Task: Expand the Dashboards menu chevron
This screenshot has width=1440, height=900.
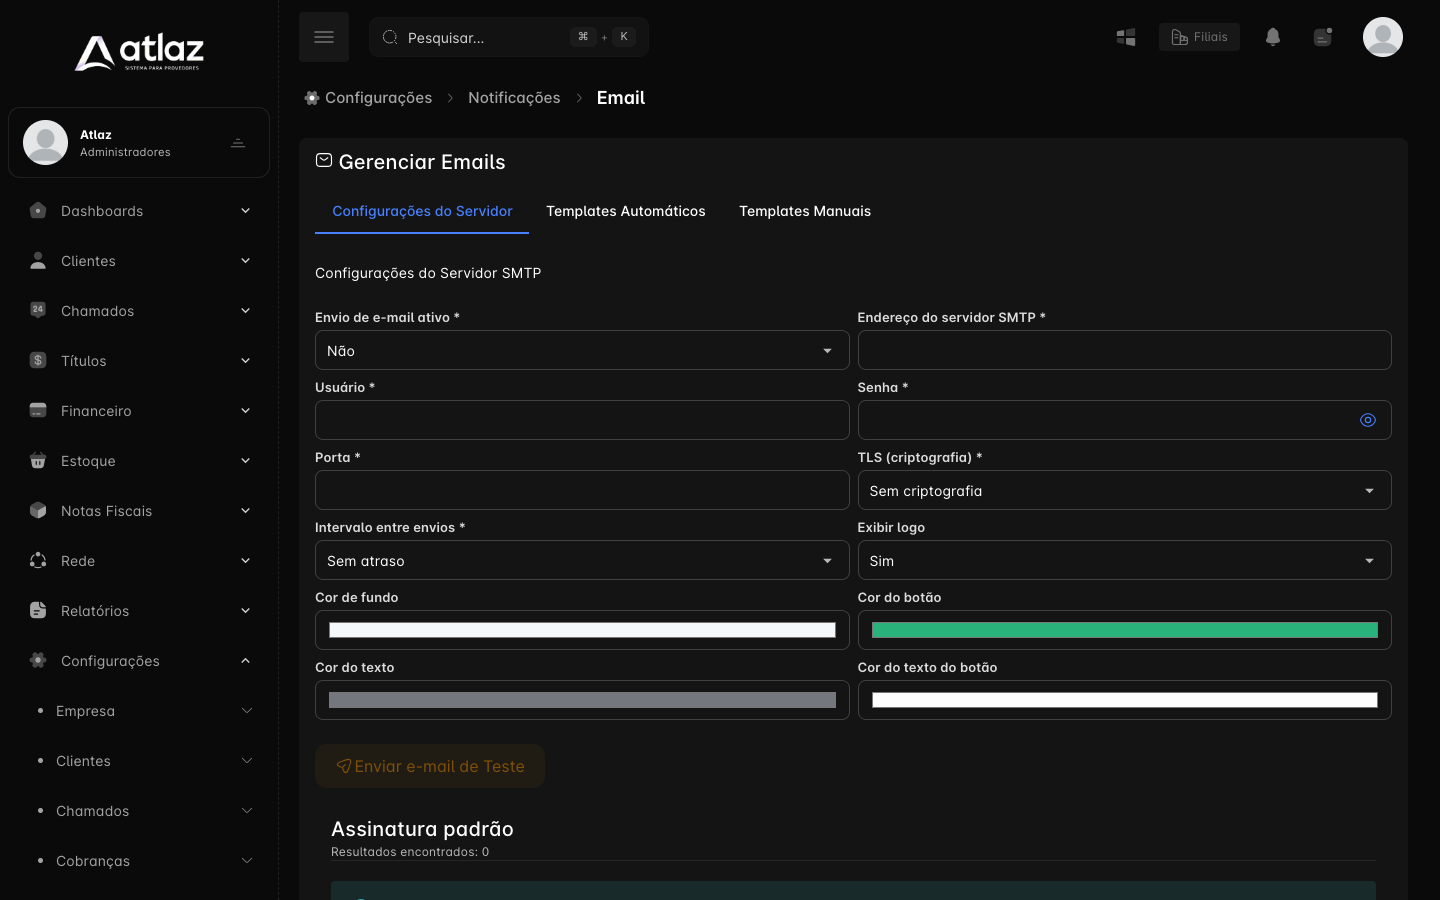Action: [245, 210]
